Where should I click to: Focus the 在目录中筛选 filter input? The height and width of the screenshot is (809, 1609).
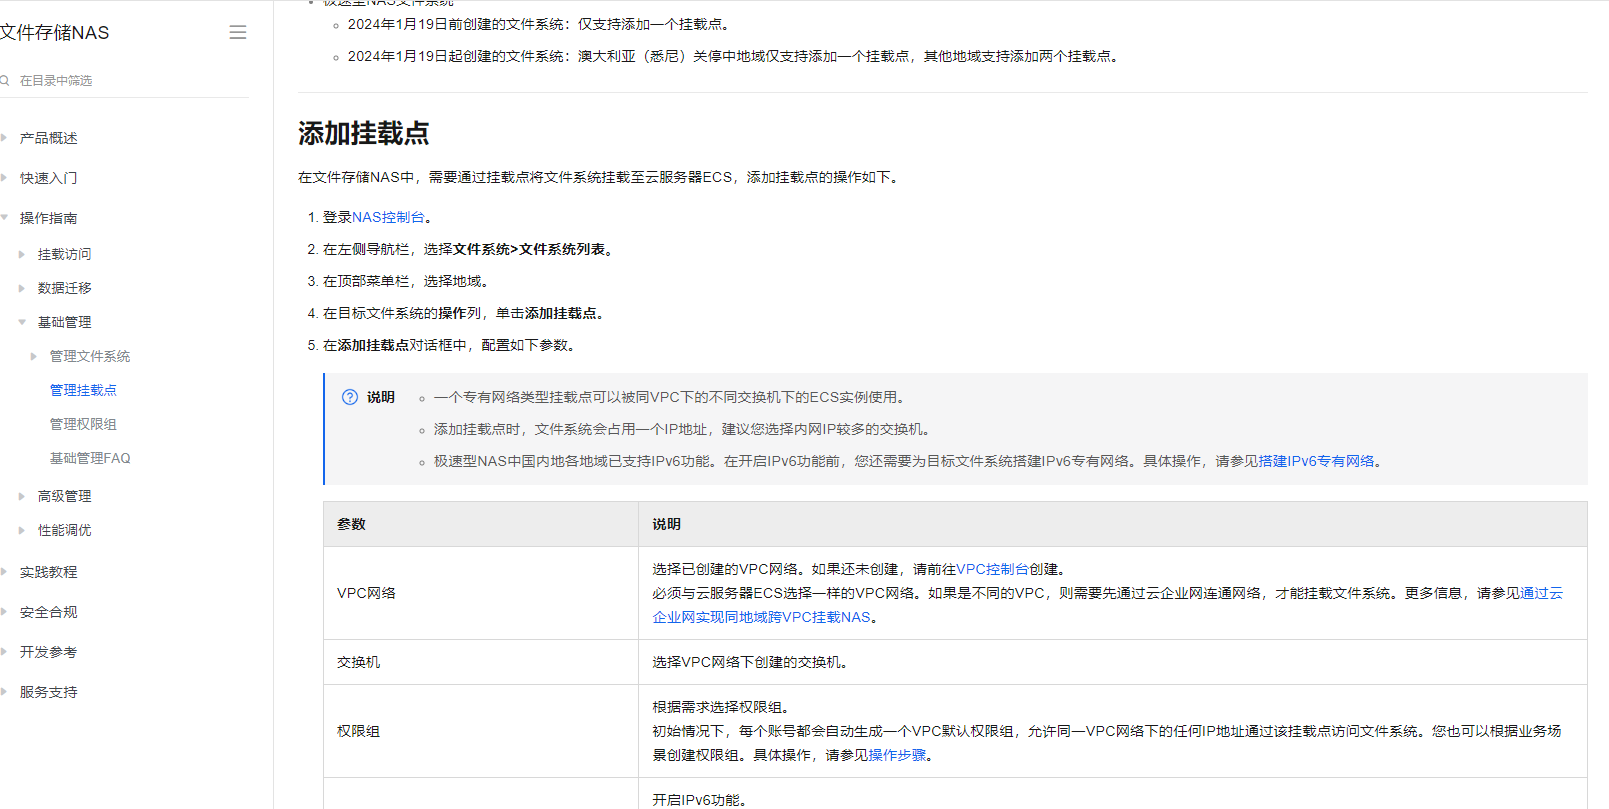pyautogui.click(x=125, y=80)
